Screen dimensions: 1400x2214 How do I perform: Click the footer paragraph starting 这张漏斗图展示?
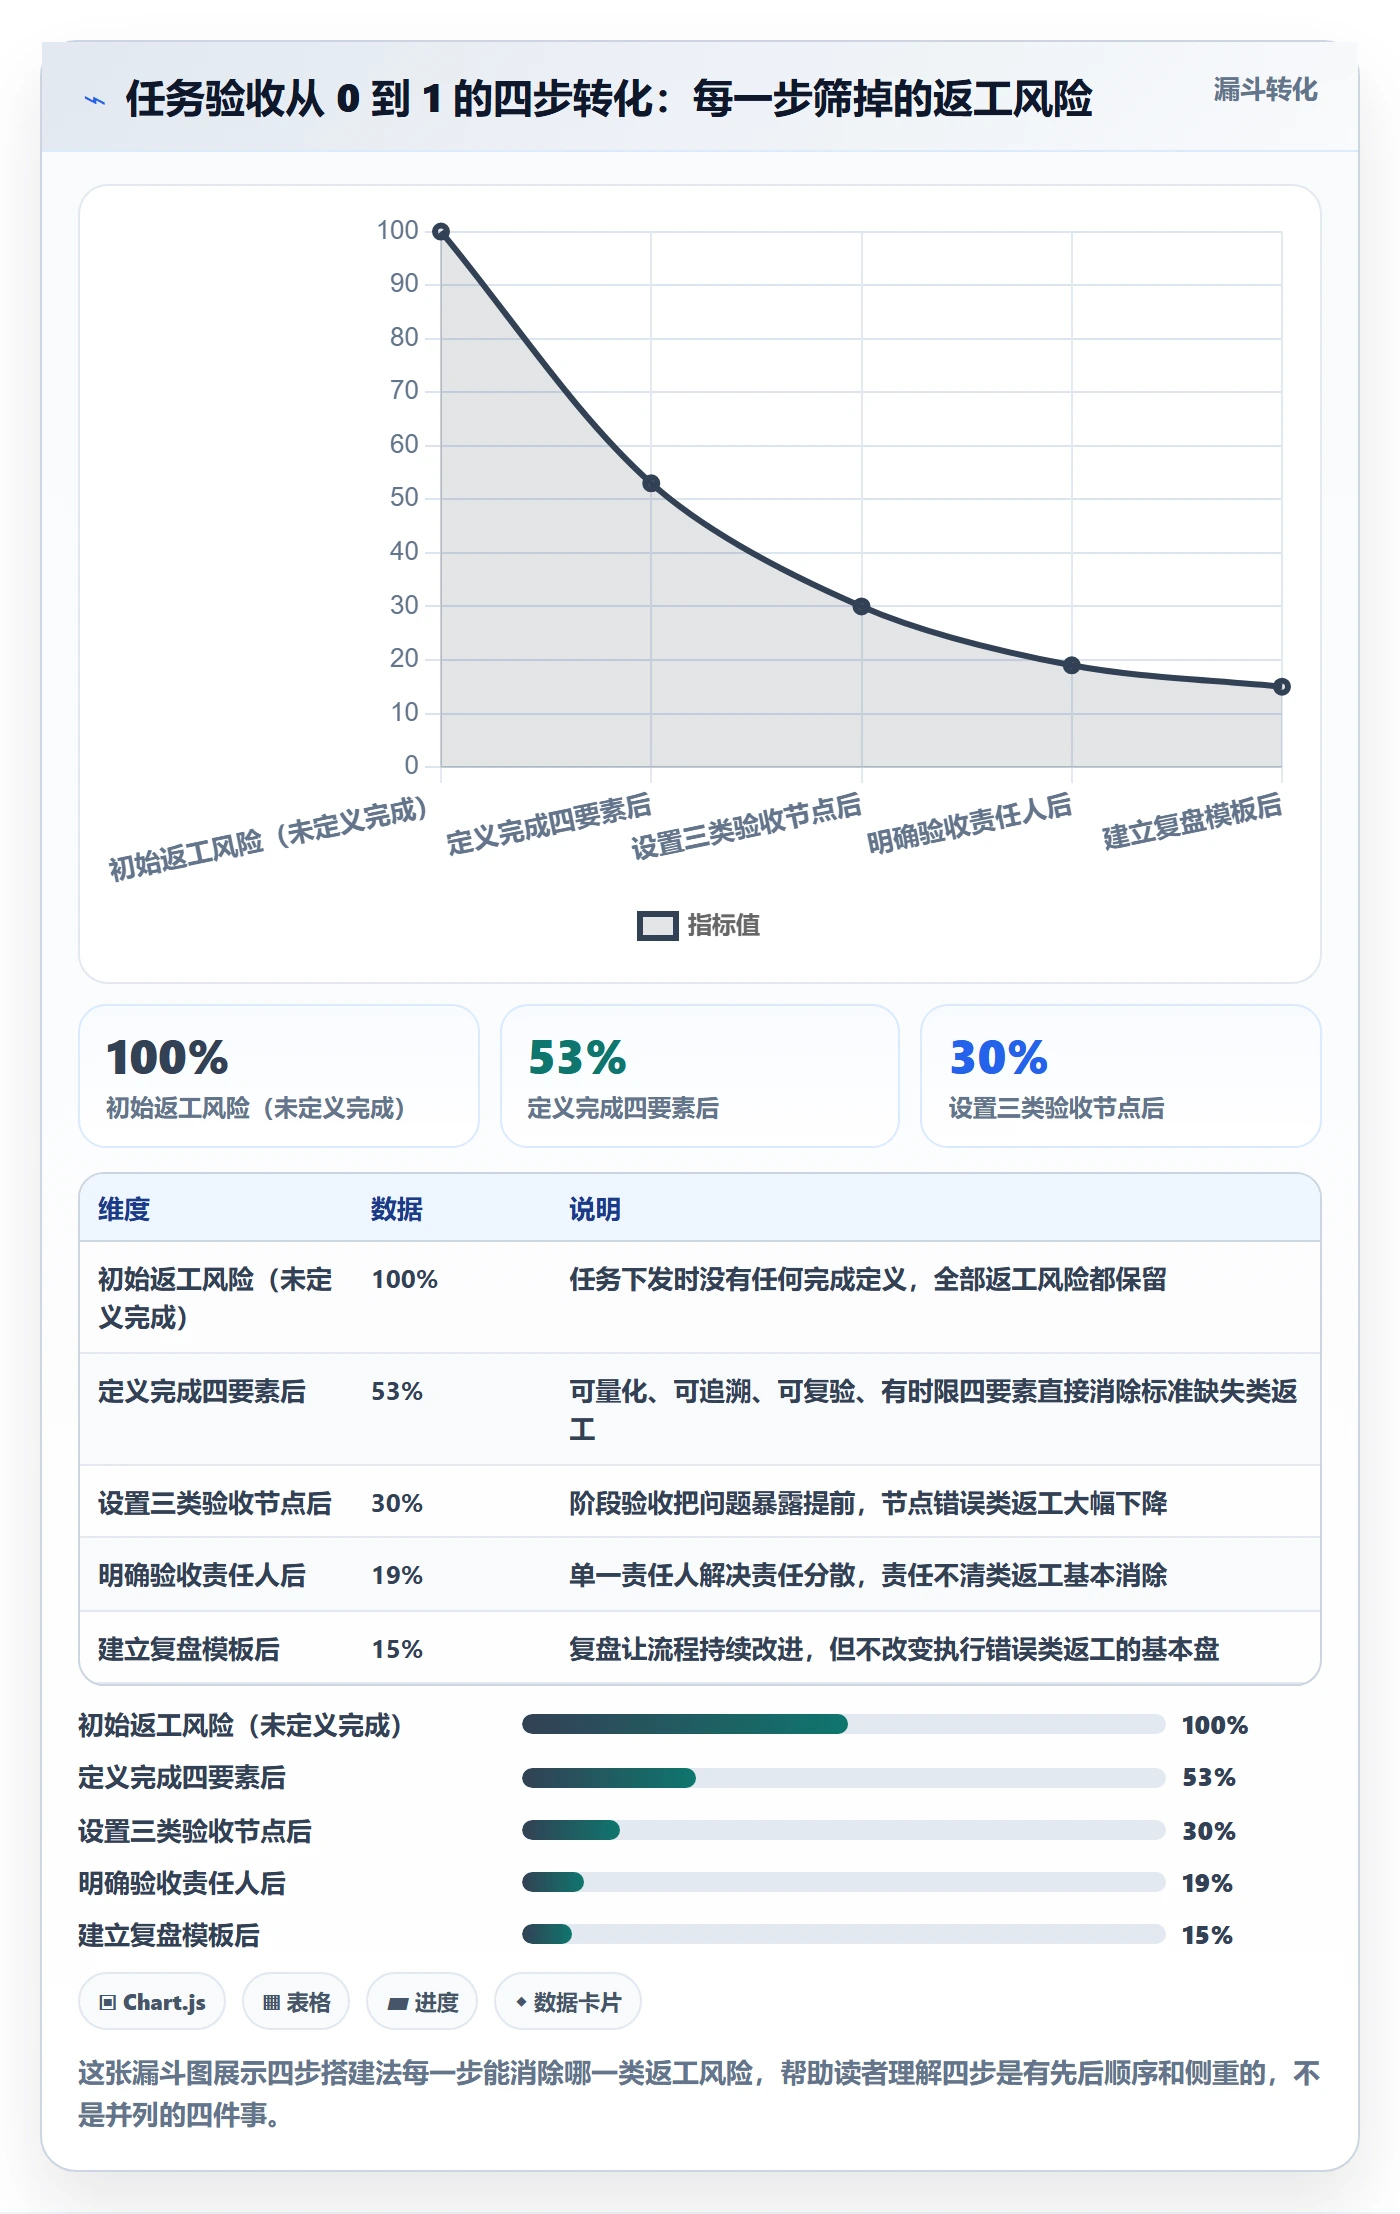tap(699, 2093)
